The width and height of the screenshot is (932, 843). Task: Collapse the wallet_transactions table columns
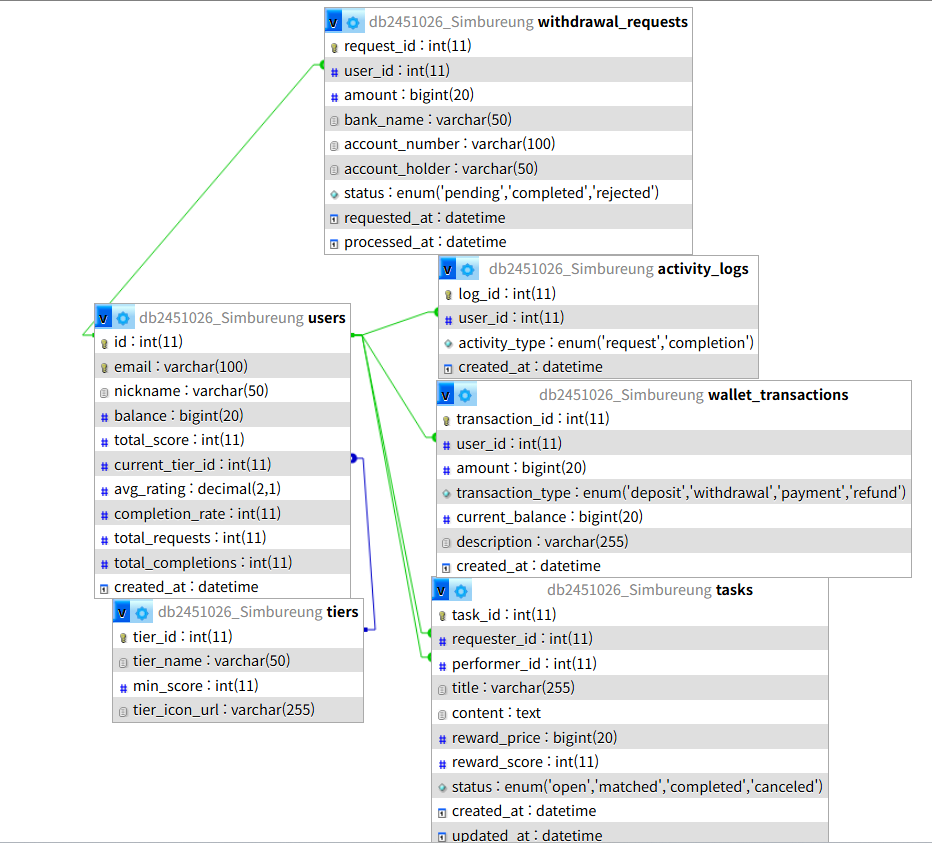446,394
